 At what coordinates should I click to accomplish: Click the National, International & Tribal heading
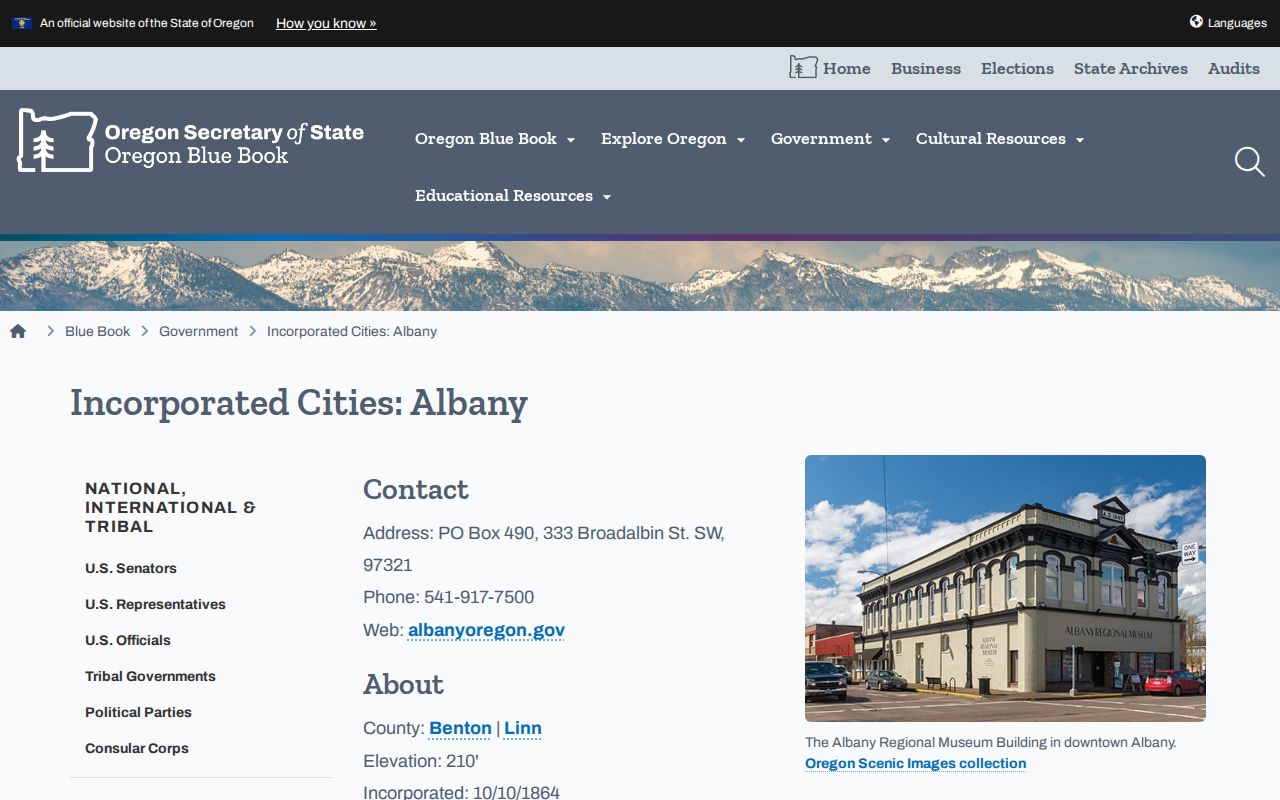coord(171,507)
